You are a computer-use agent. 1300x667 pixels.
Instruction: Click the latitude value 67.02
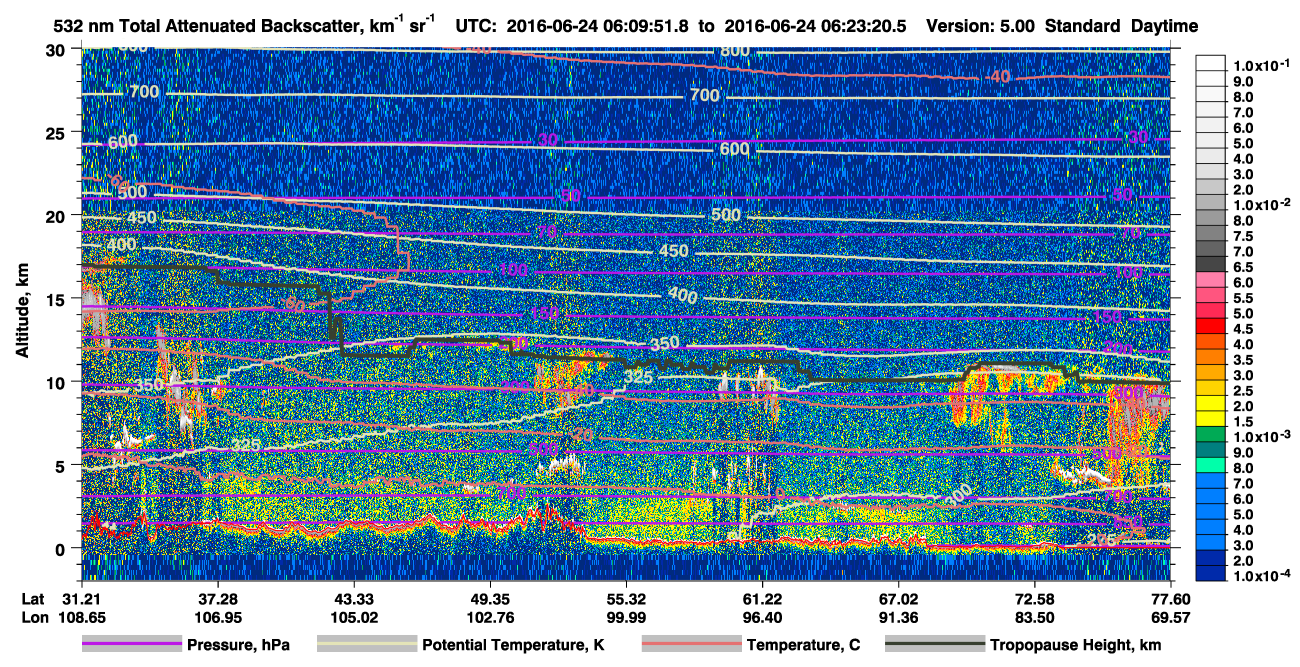tap(898, 598)
